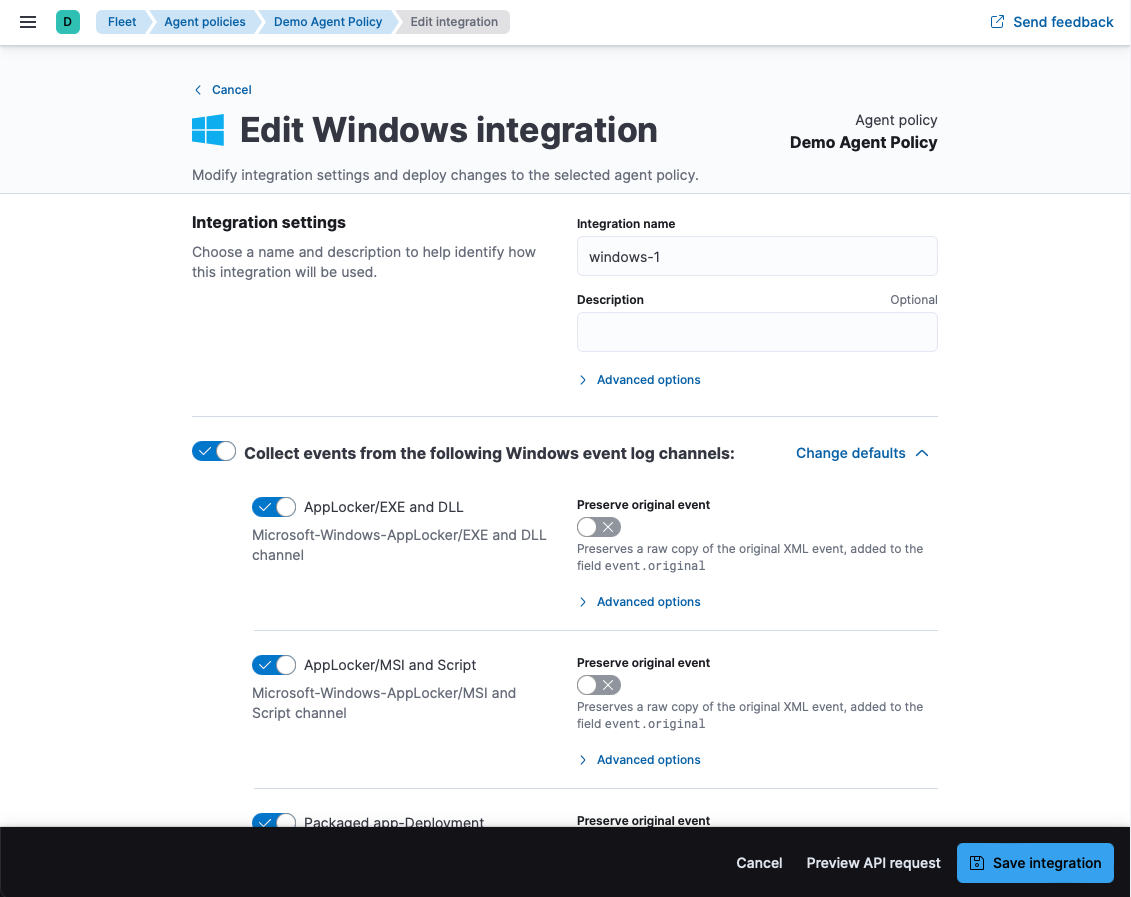Click the save disk icon on Save integration

(x=977, y=863)
